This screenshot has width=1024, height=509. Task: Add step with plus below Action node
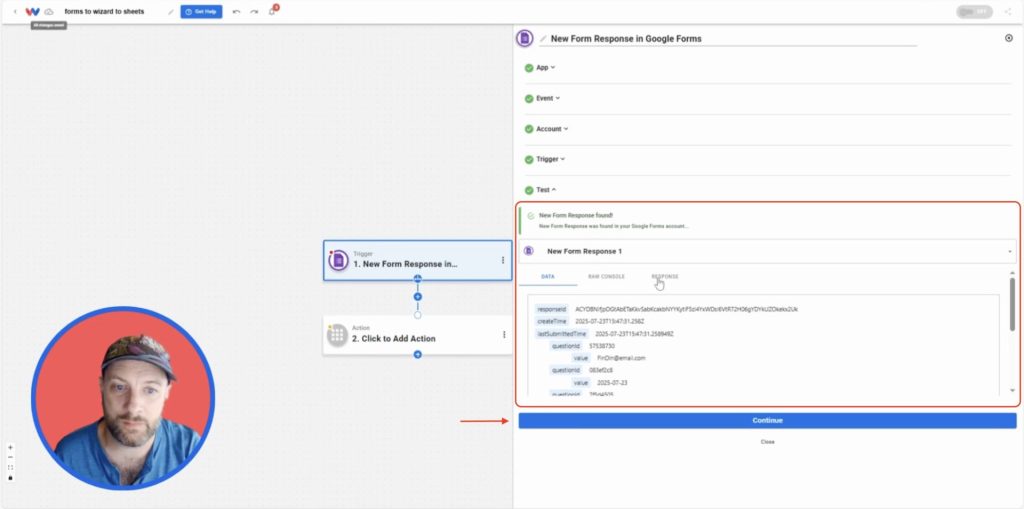[x=418, y=355]
